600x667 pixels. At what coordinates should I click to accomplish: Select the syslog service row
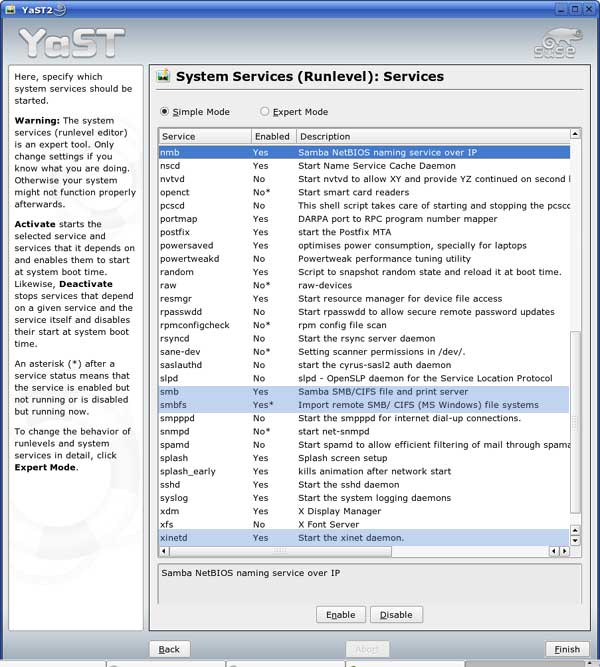(x=364, y=498)
